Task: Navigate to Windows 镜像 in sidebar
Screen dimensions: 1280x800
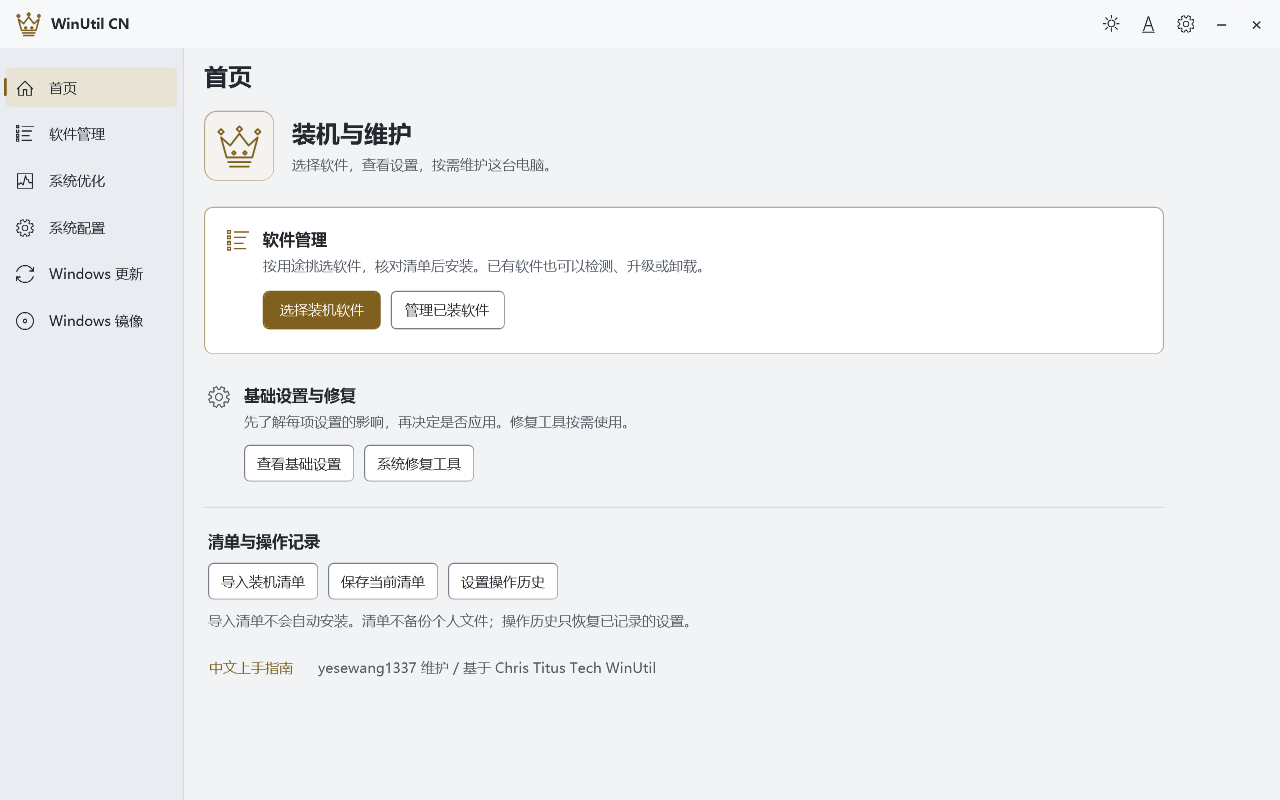Action: (x=91, y=321)
